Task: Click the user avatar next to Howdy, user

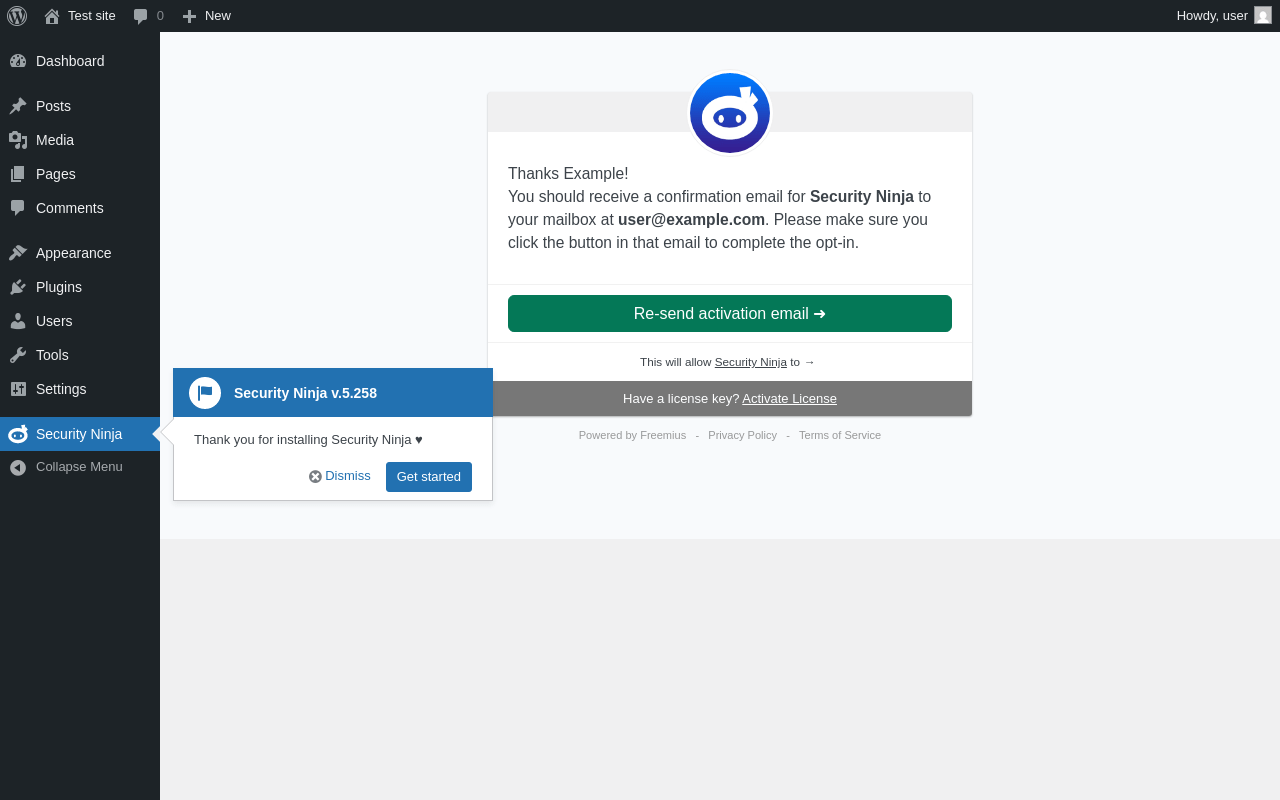Action: 1263,15
